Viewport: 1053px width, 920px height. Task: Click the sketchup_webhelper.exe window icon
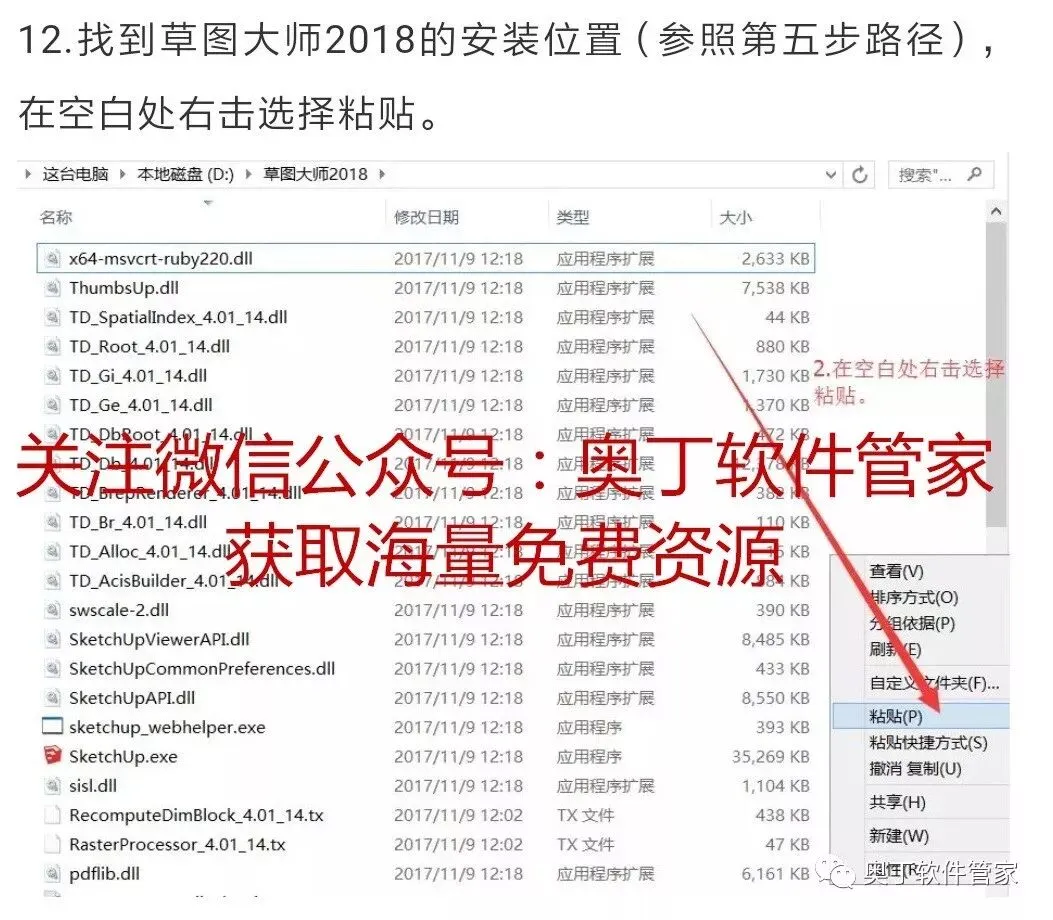[52, 727]
